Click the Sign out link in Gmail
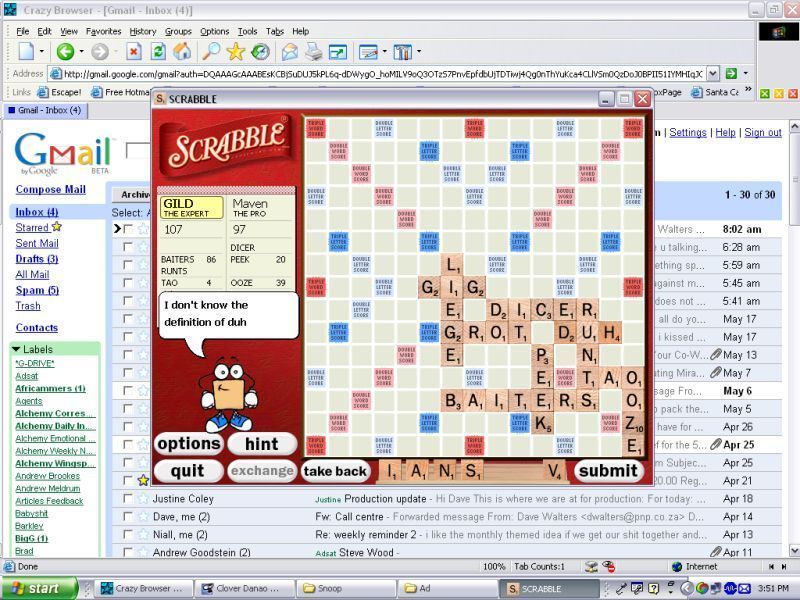 pos(763,132)
